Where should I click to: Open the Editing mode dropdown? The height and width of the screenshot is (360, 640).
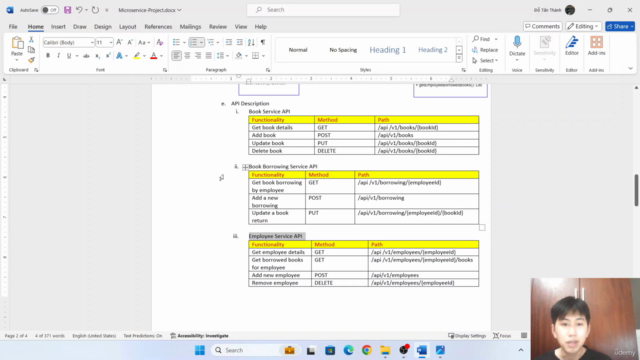[583, 26]
